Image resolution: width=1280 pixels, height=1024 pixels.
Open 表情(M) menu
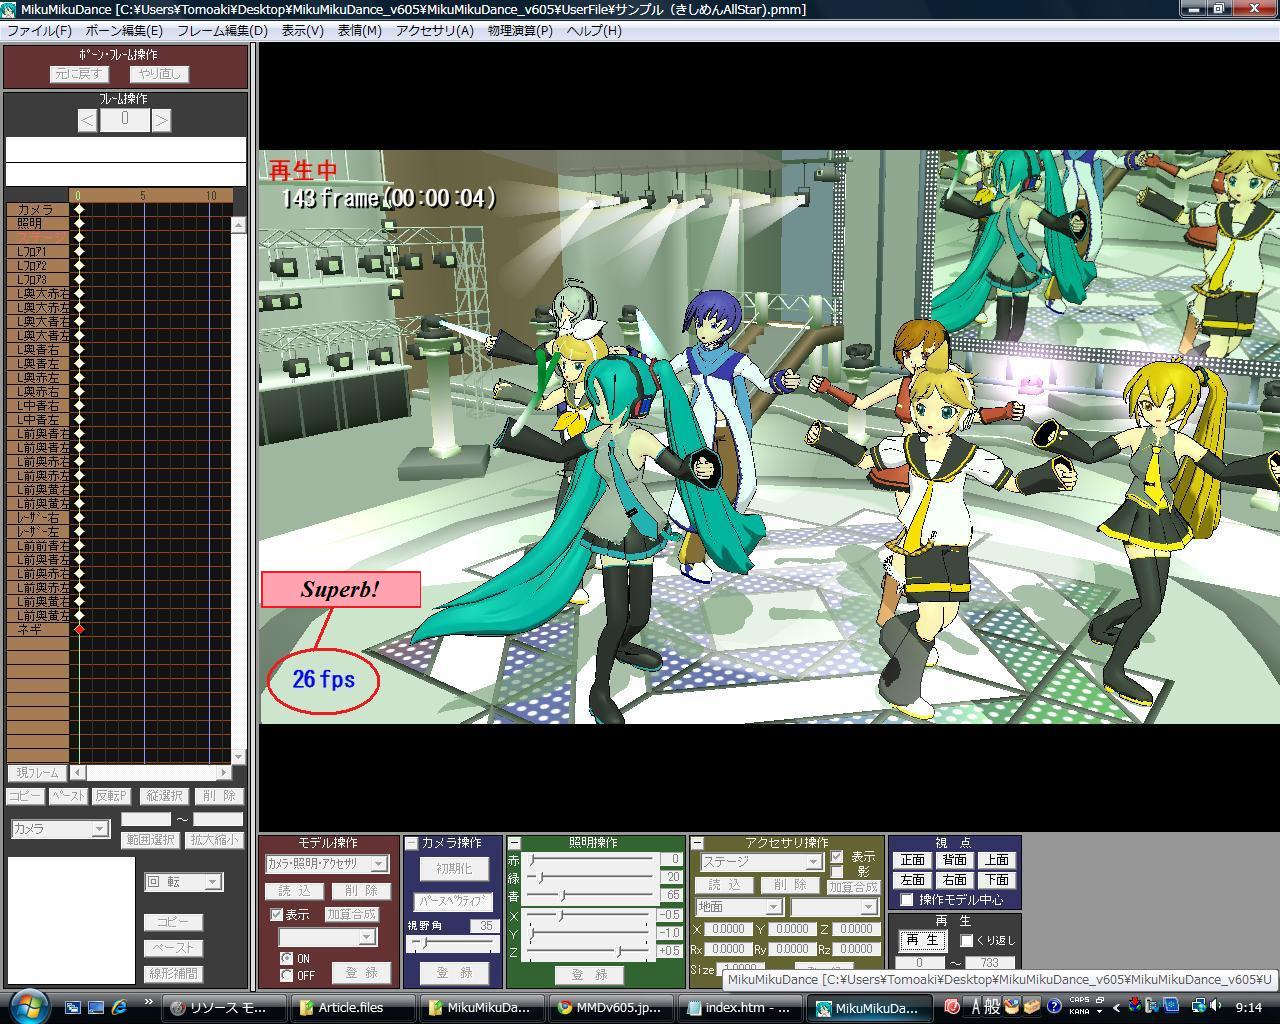coord(359,30)
